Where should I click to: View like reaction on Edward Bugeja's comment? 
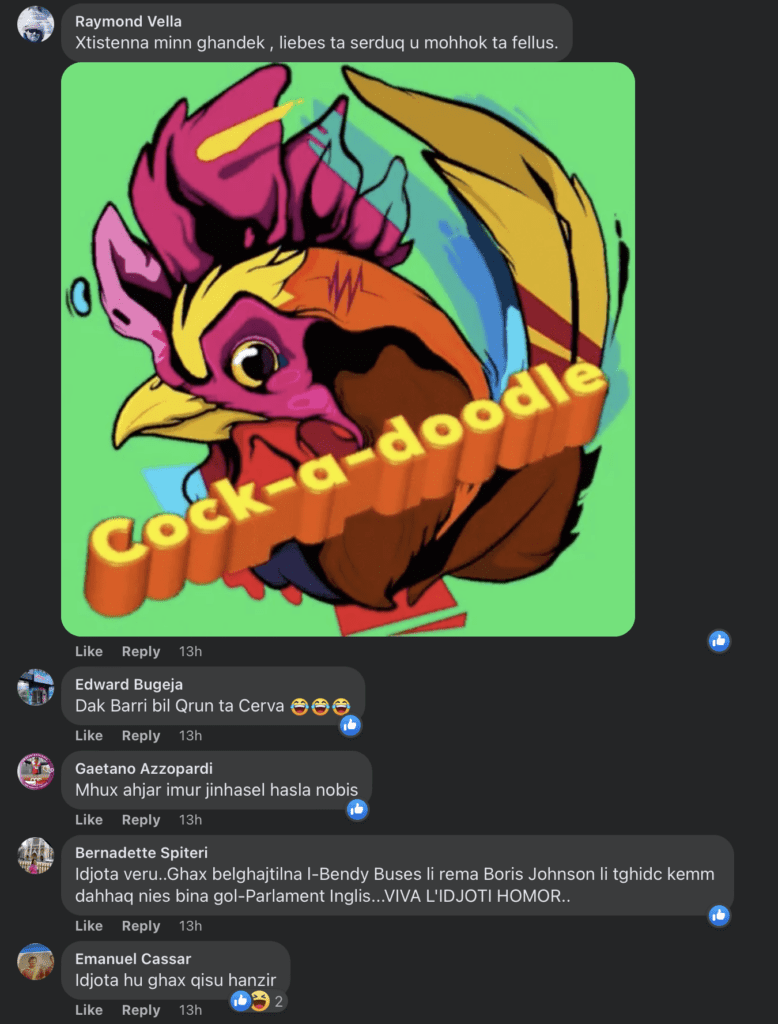coord(350,725)
